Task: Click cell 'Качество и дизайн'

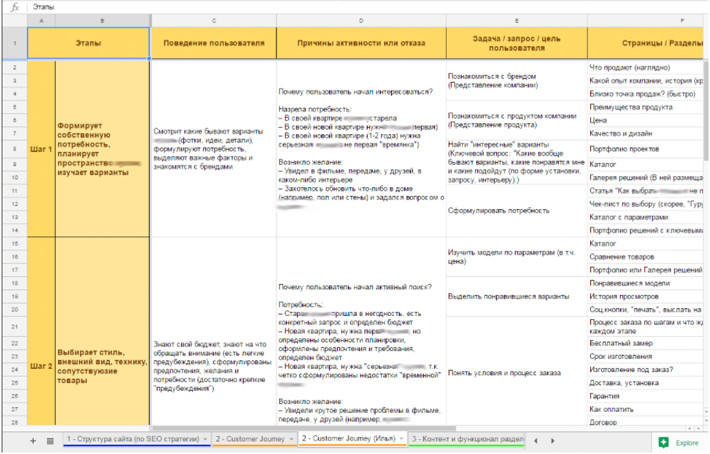Action: pyautogui.click(x=645, y=134)
